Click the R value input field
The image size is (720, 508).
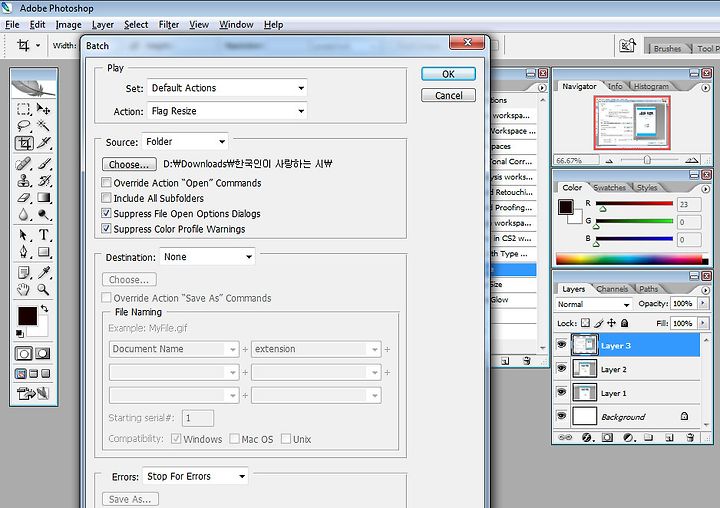point(689,204)
